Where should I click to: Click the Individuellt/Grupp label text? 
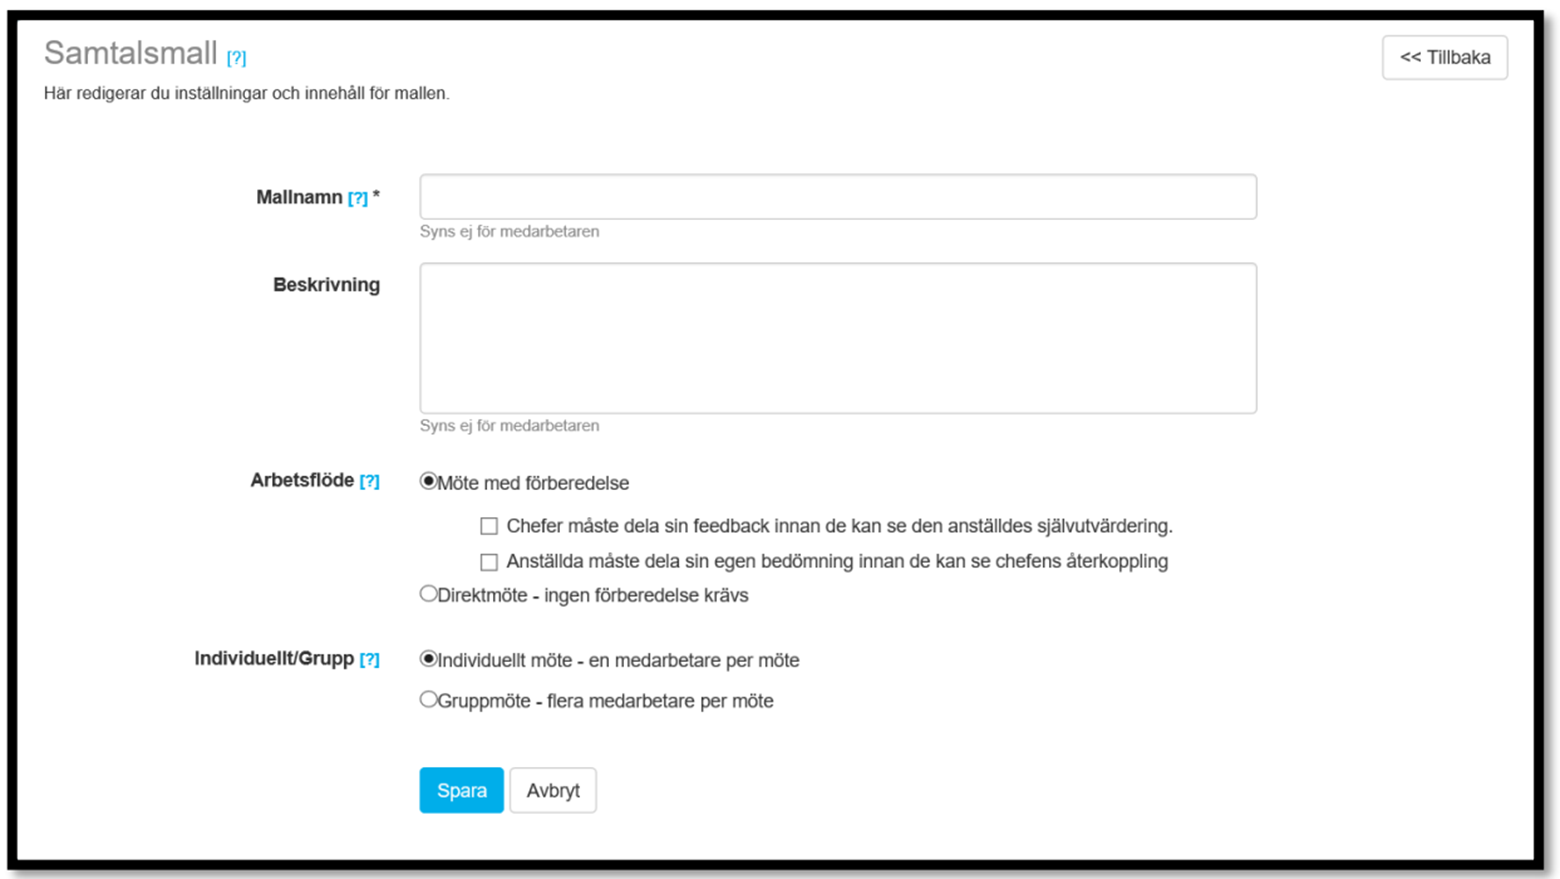tap(274, 658)
